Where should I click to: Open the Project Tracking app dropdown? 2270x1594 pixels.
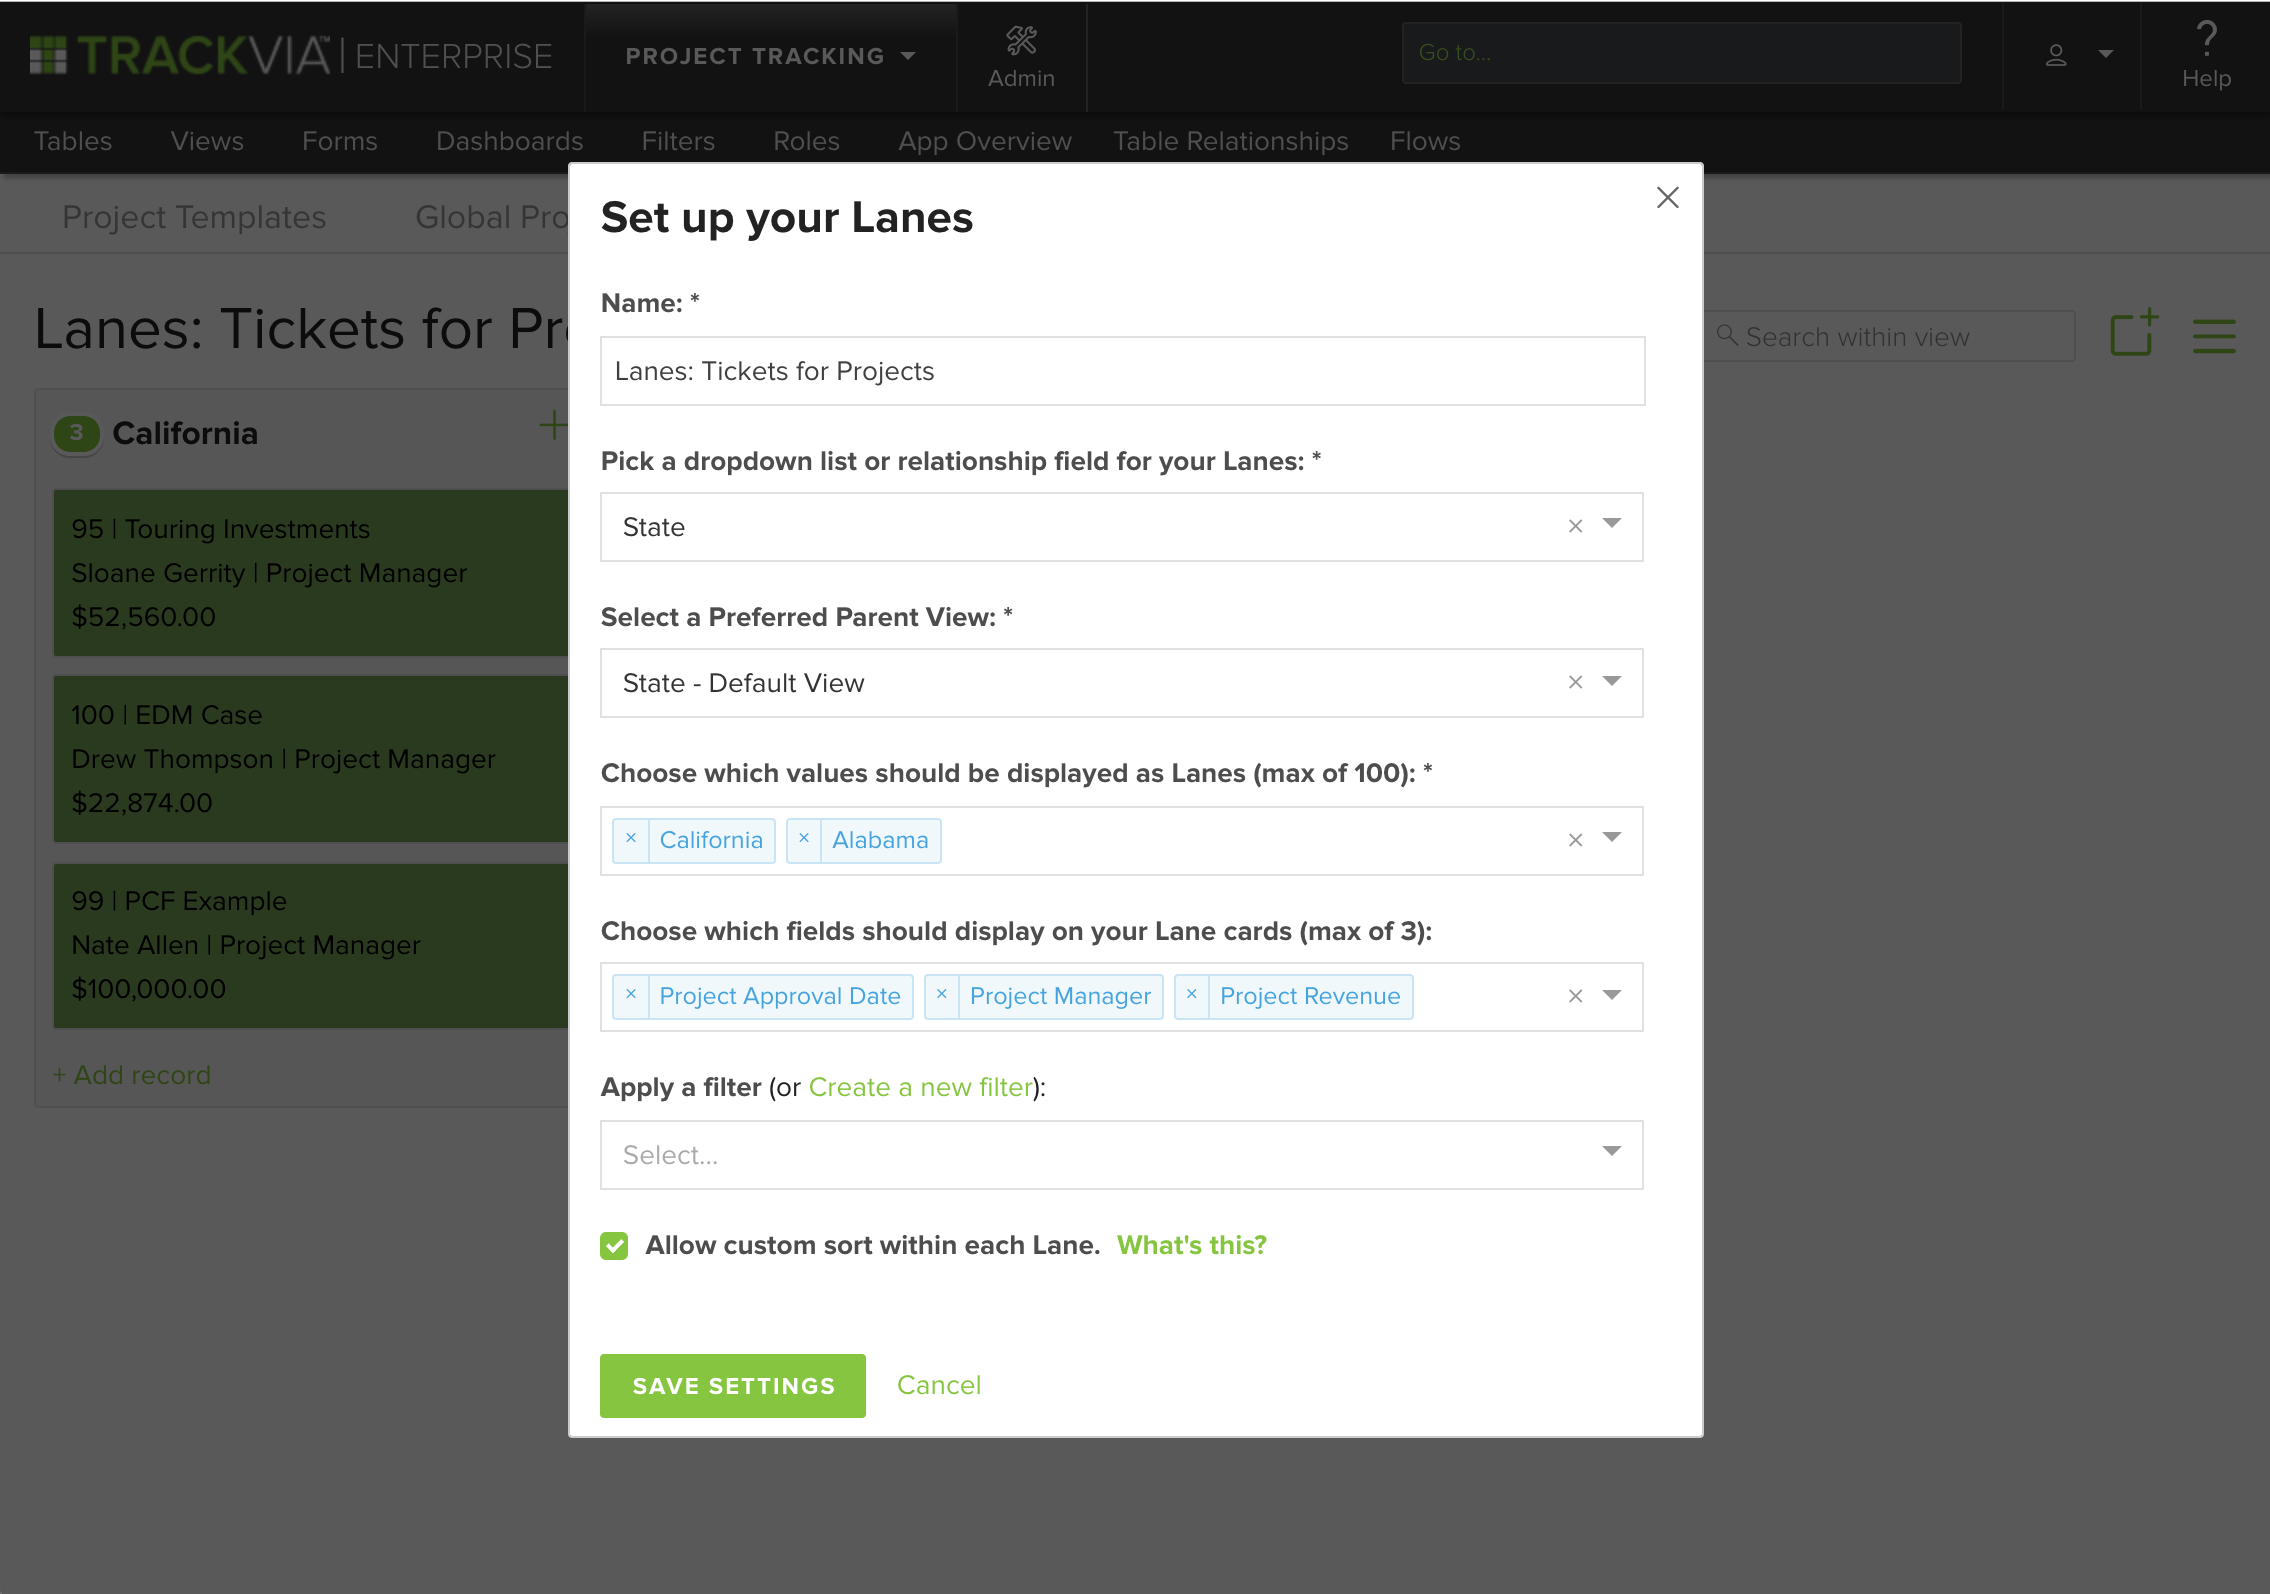770,56
